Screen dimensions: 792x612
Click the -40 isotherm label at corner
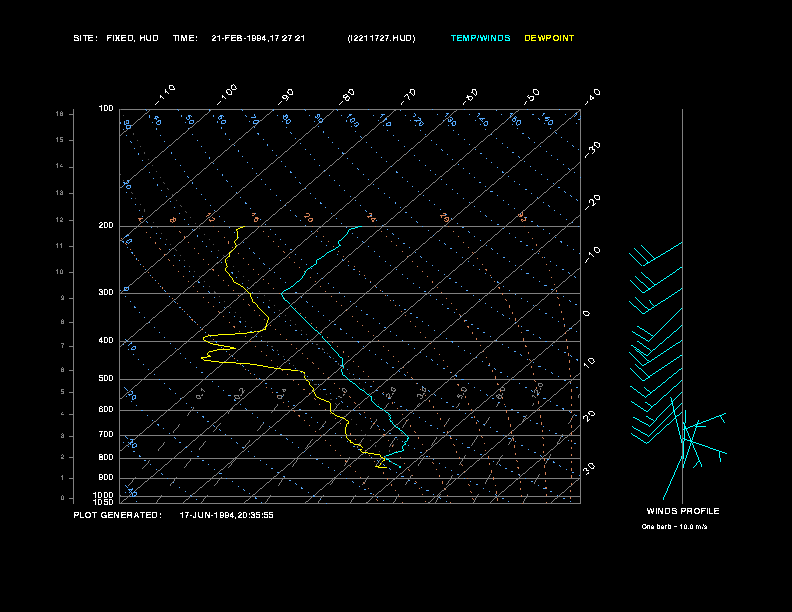[x=593, y=97]
